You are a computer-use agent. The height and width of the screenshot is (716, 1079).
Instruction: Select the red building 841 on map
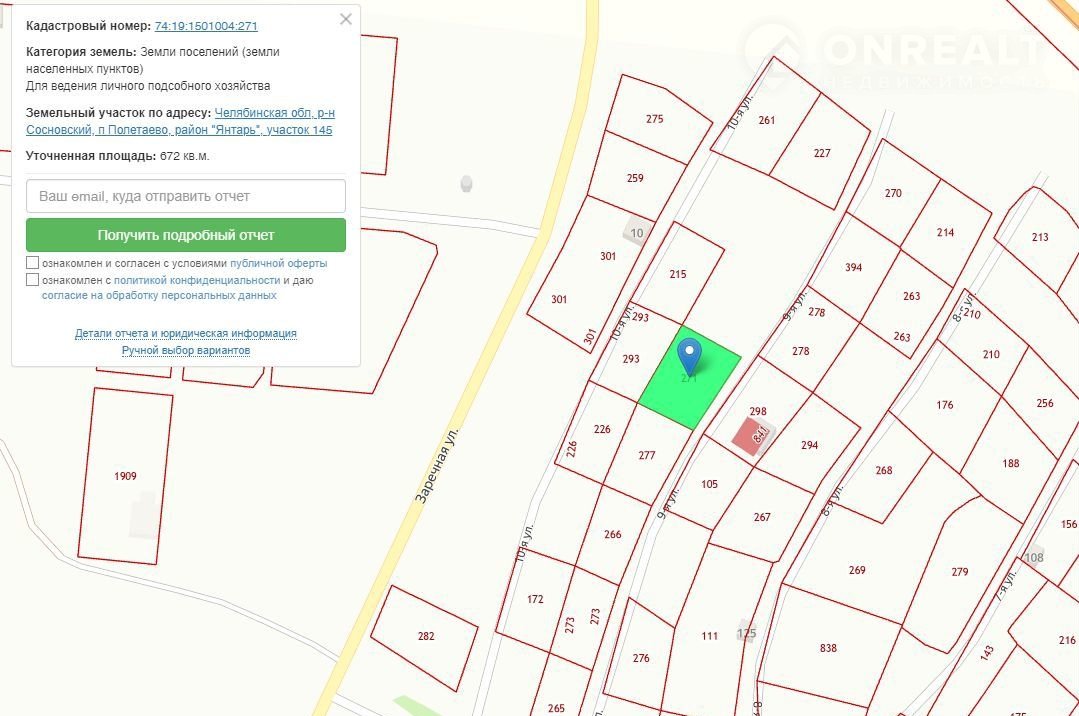[x=750, y=436]
